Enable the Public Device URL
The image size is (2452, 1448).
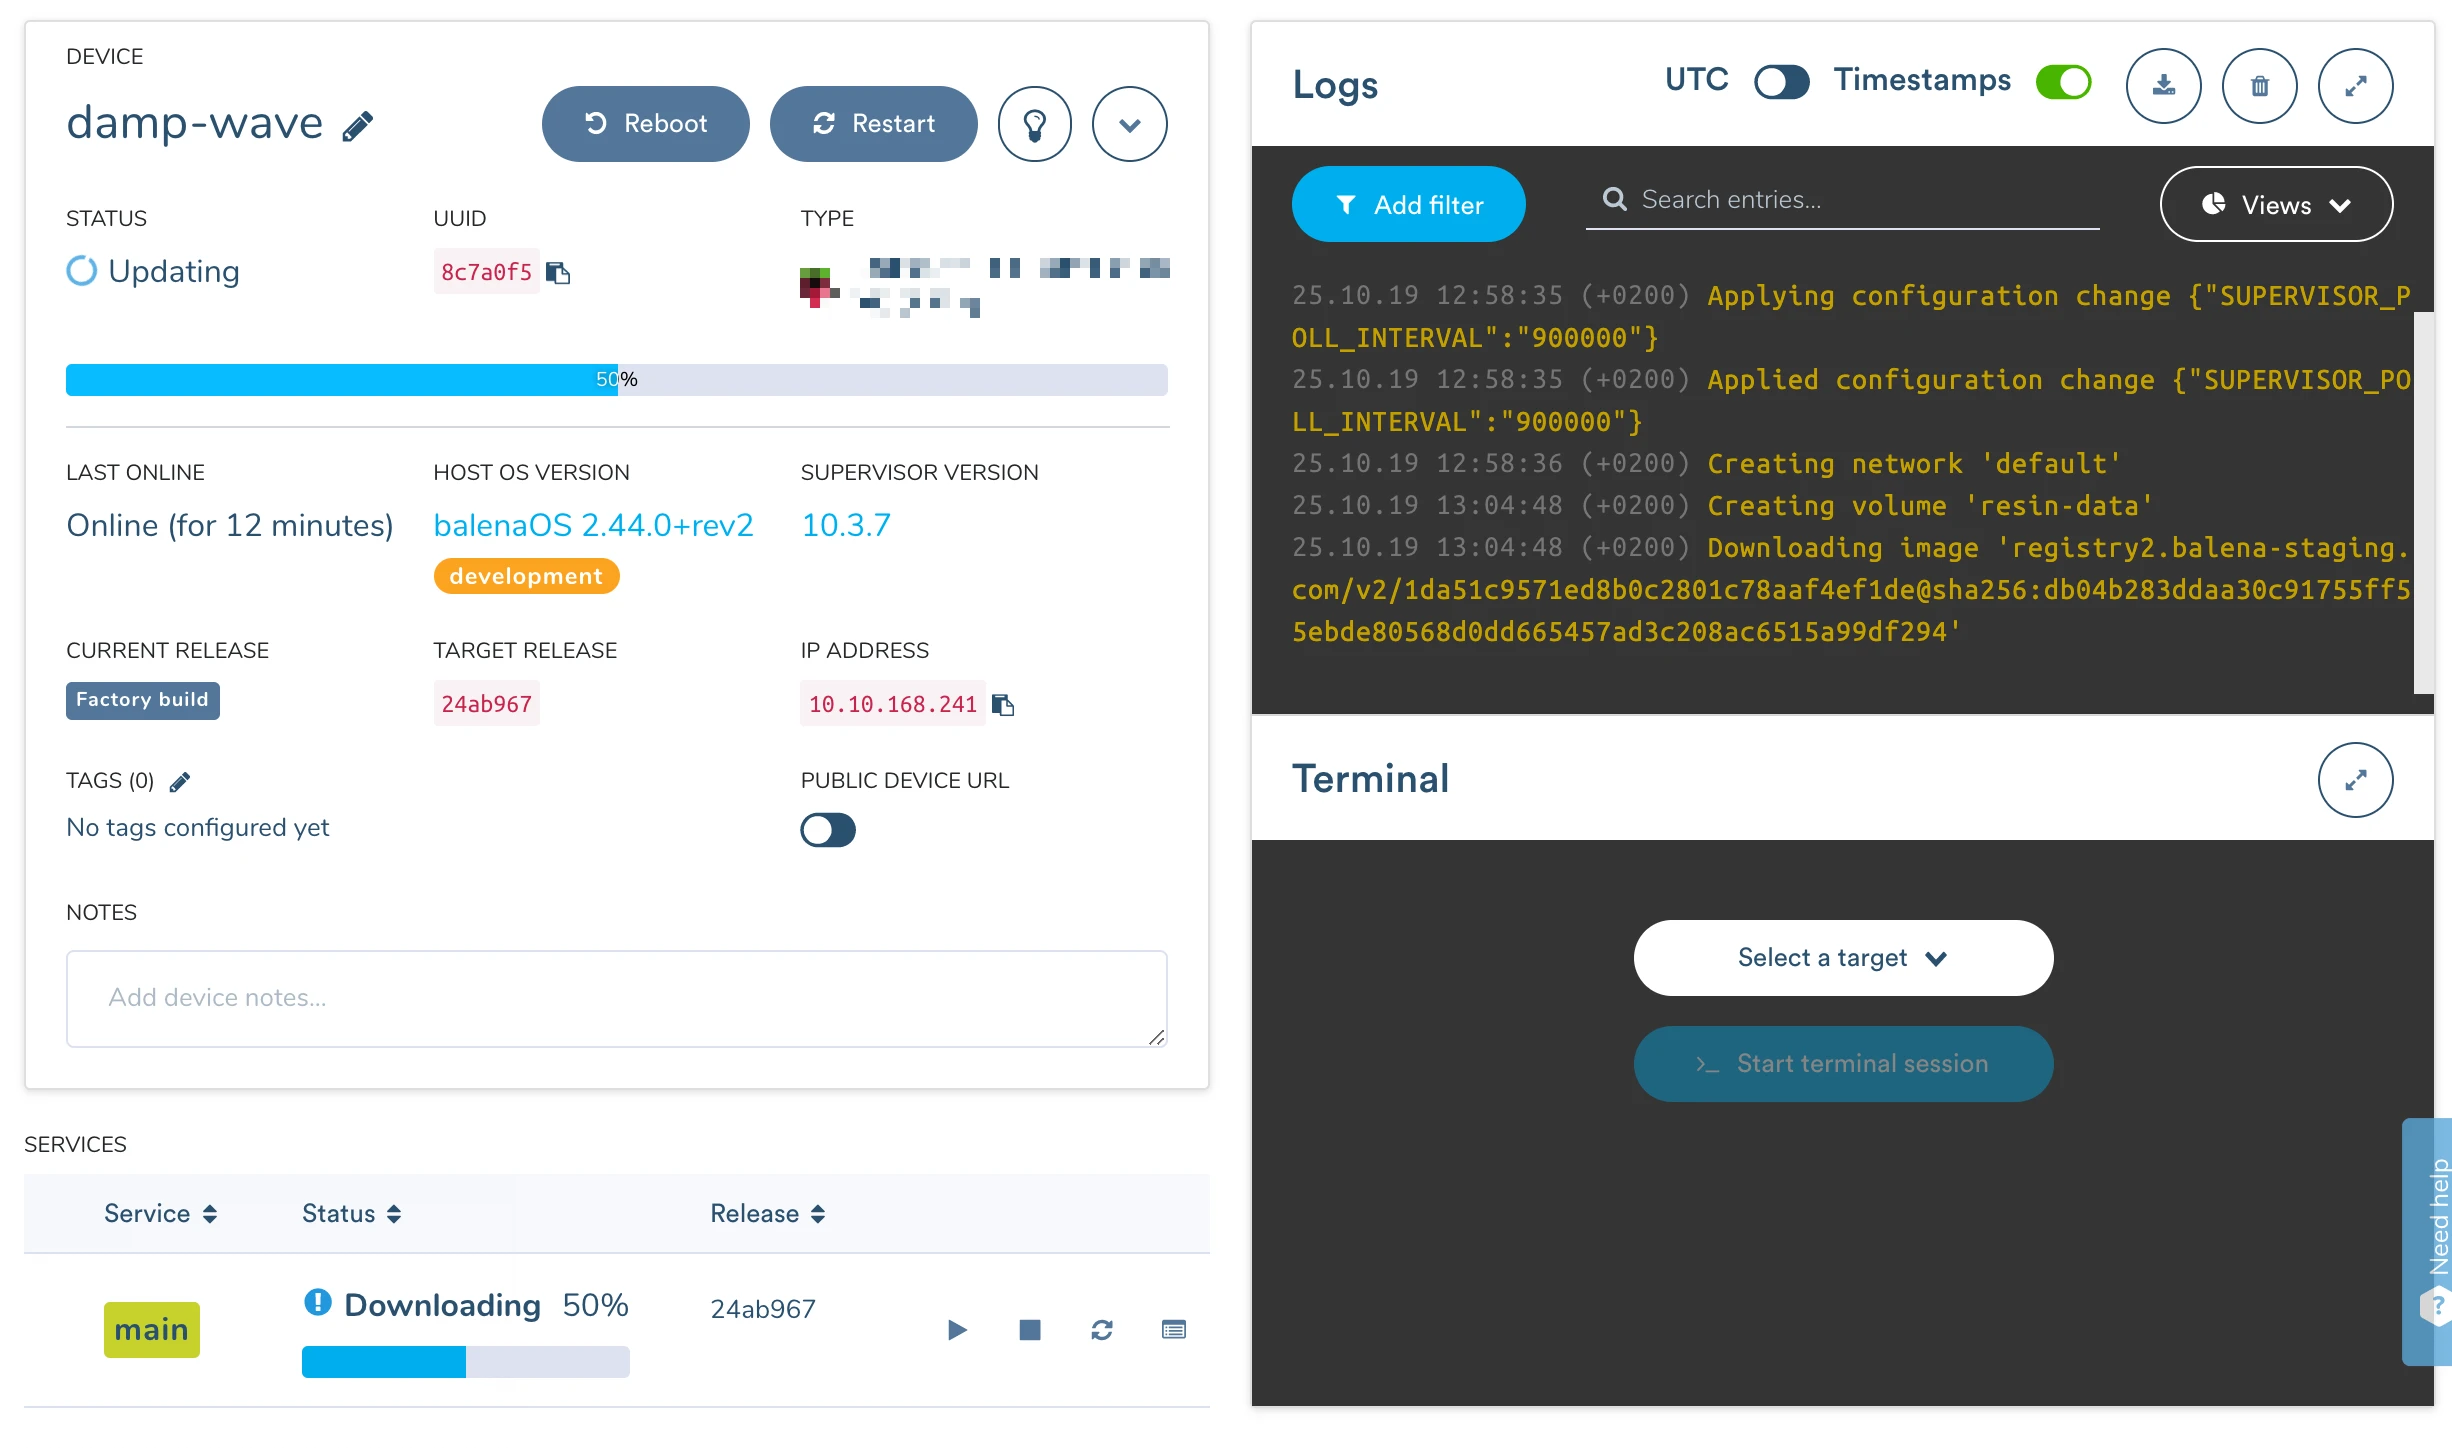click(827, 830)
